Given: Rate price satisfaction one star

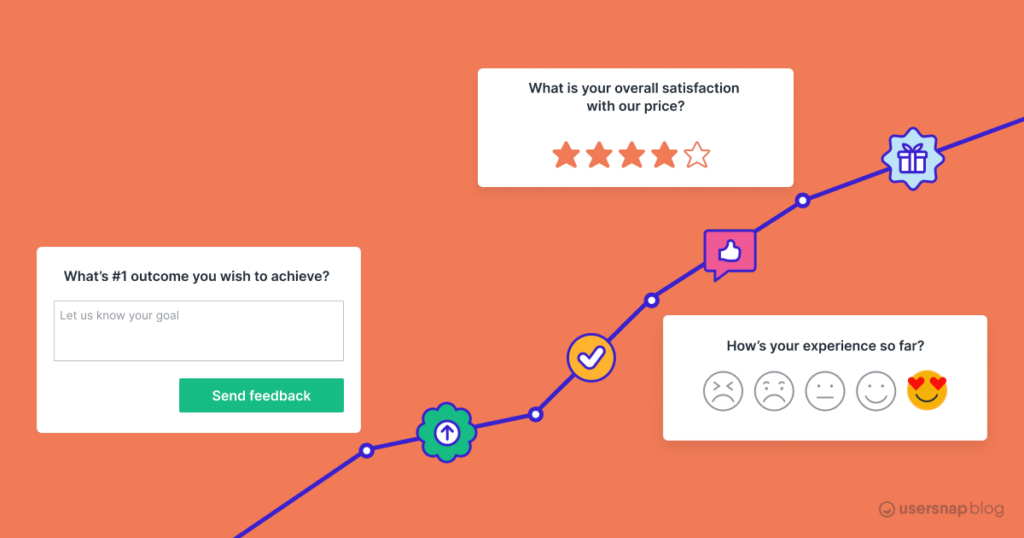Looking at the screenshot, I should [x=566, y=155].
